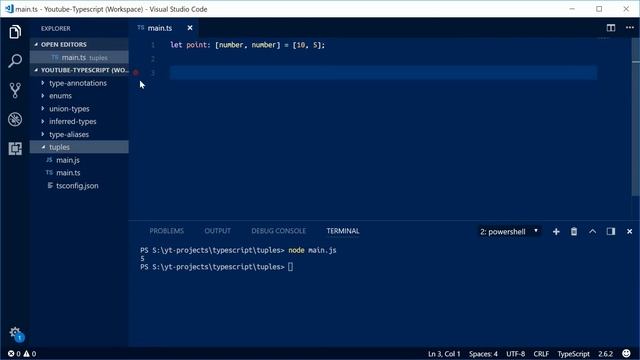Switch to the Debug Console tab
The image size is (640, 360).
[x=279, y=231]
